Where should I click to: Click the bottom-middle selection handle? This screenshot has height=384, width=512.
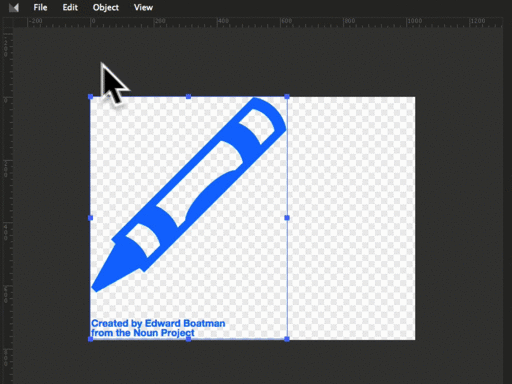tap(188, 339)
